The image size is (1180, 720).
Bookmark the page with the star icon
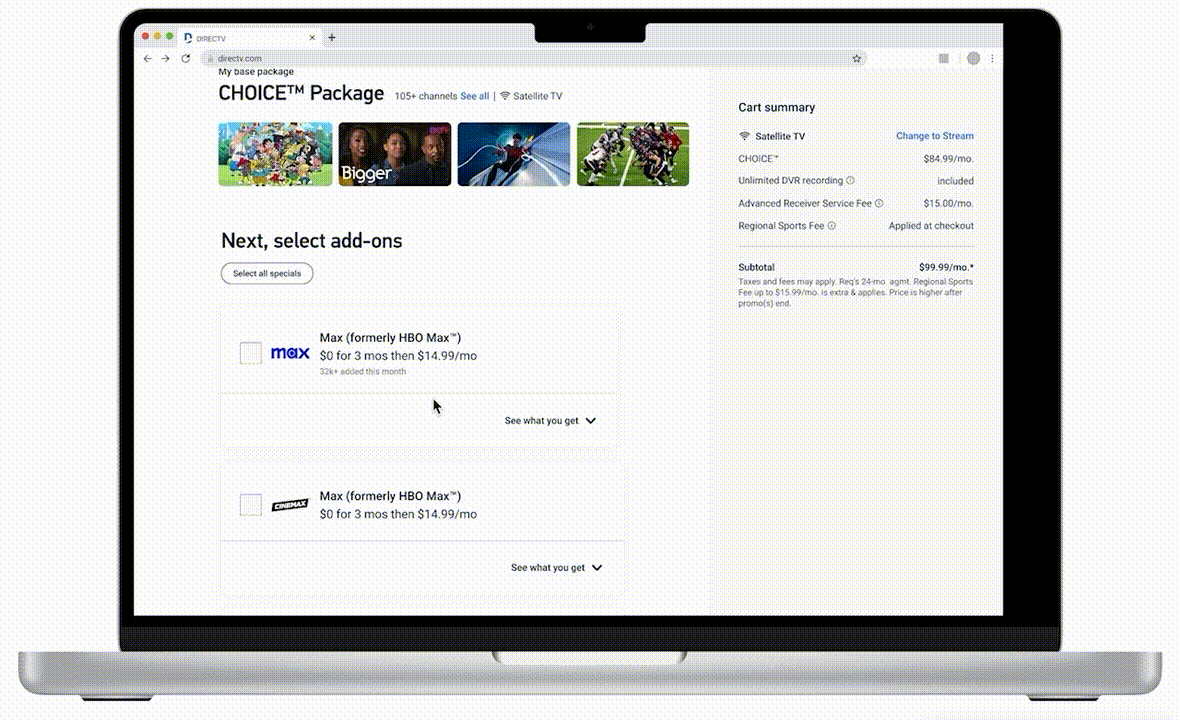click(856, 59)
